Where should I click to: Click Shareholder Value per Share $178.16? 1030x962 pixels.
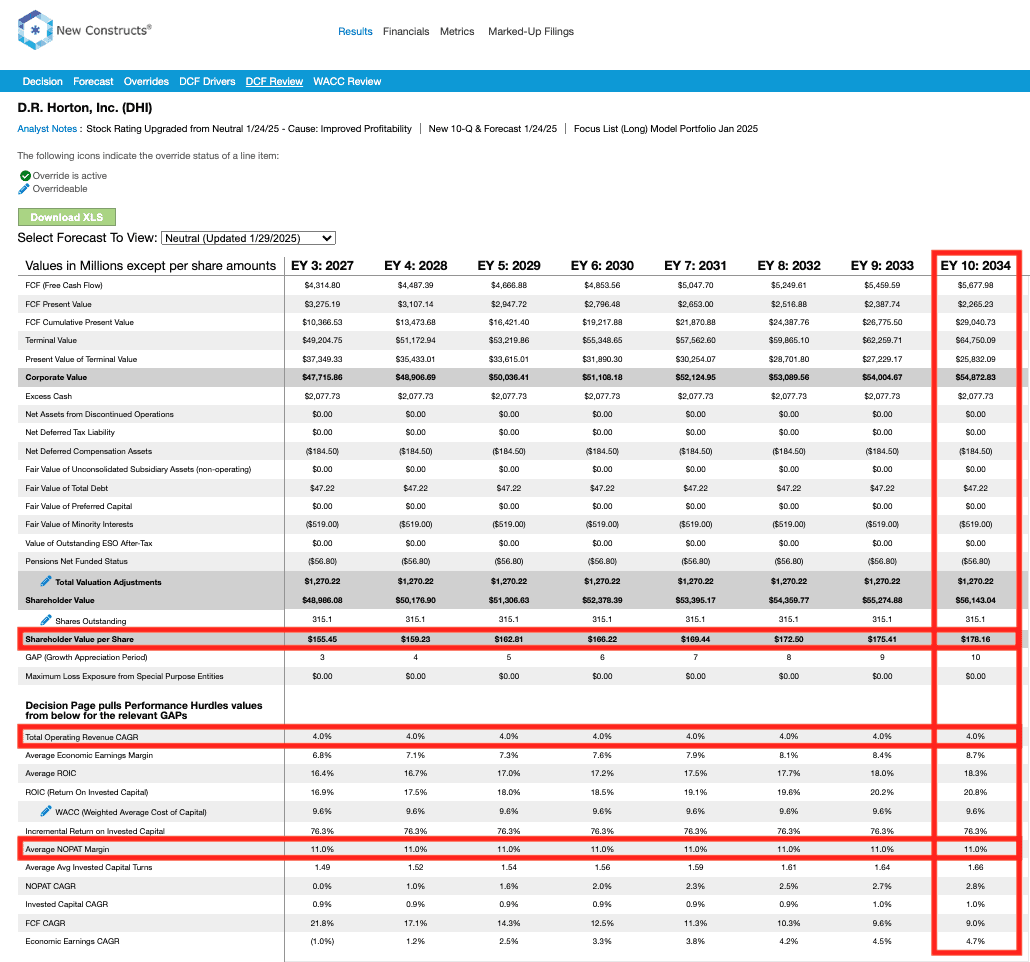[975, 639]
